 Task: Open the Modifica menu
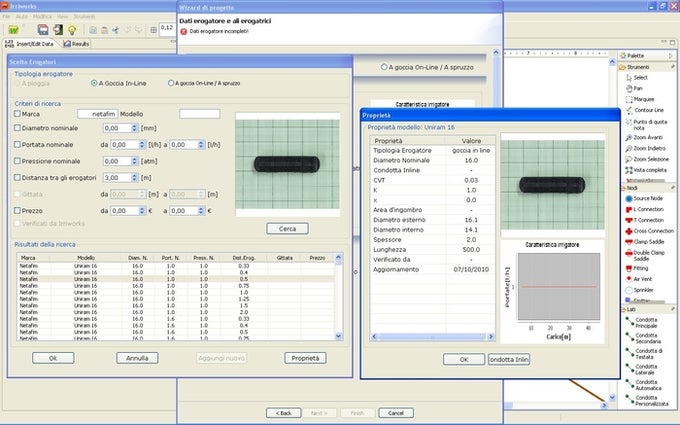pyautogui.click(x=42, y=17)
